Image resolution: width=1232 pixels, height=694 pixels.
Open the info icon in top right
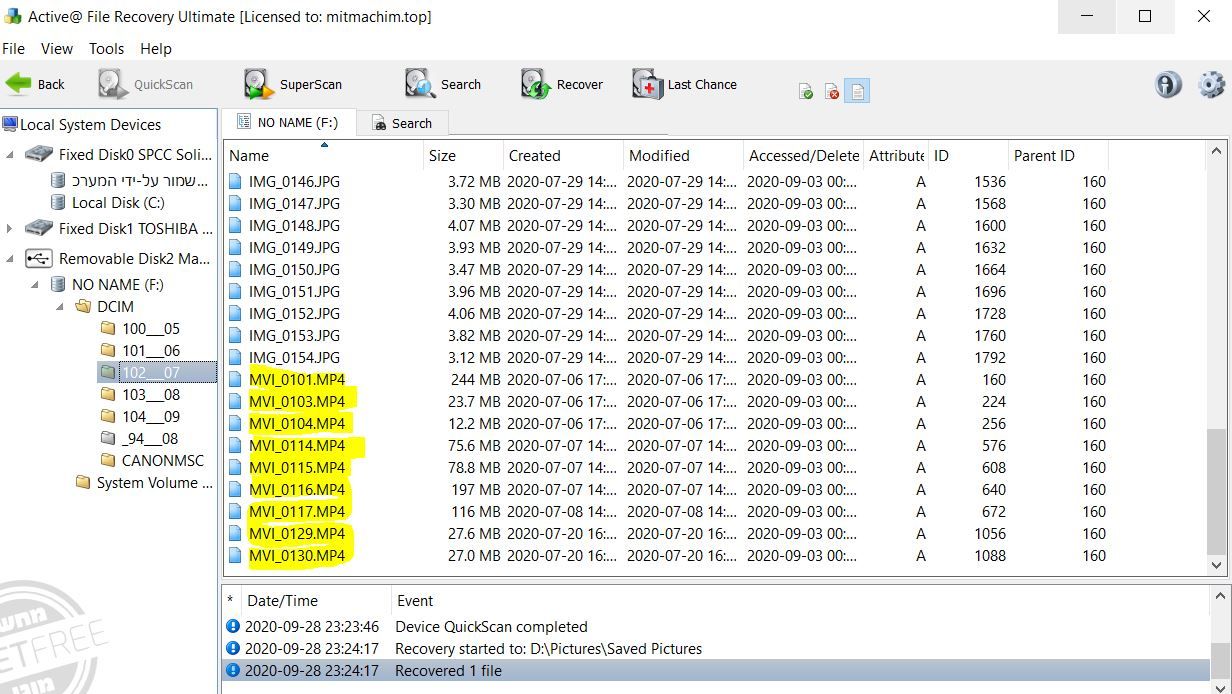1168,85
